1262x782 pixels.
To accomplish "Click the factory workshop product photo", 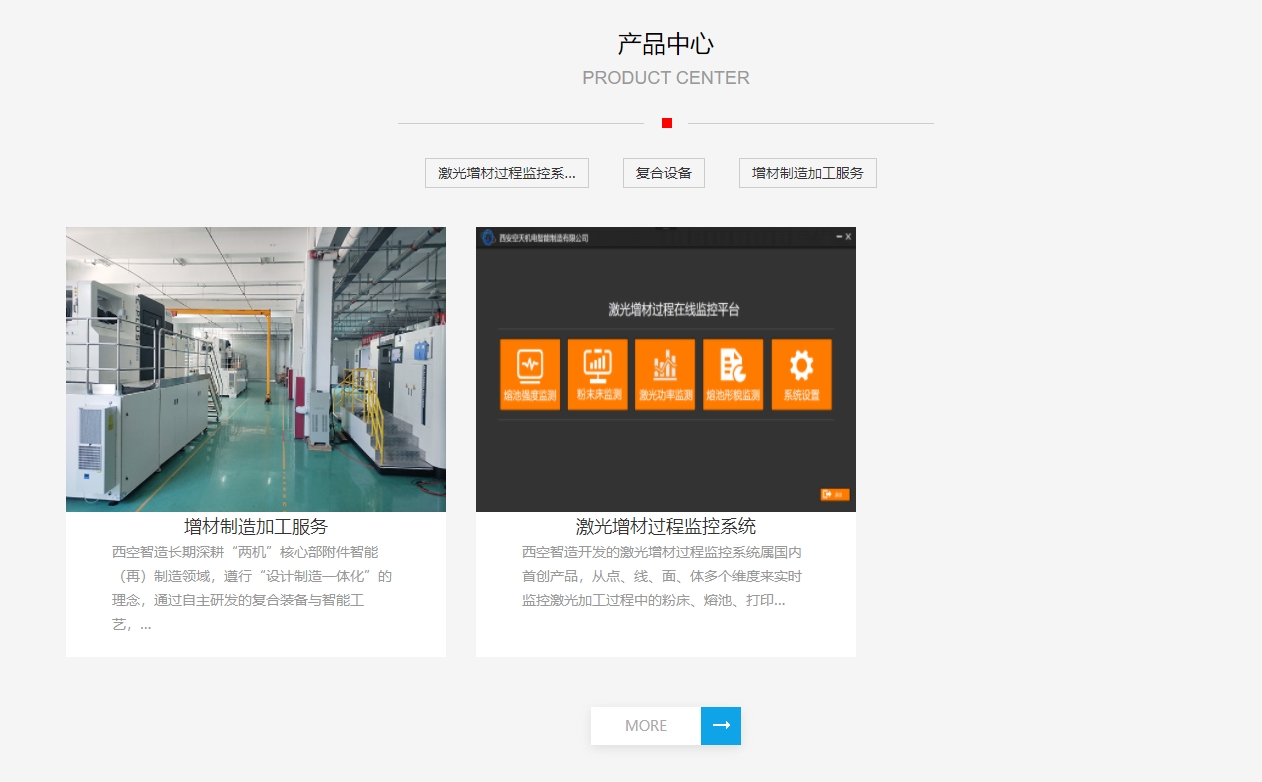I will (x=256, y=369).
